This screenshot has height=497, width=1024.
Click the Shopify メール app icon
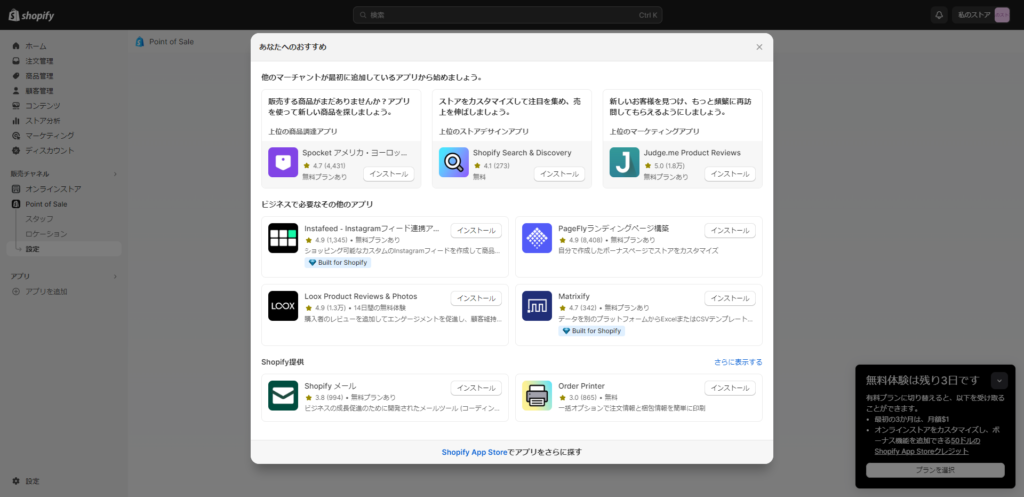[x=283, y=396]
